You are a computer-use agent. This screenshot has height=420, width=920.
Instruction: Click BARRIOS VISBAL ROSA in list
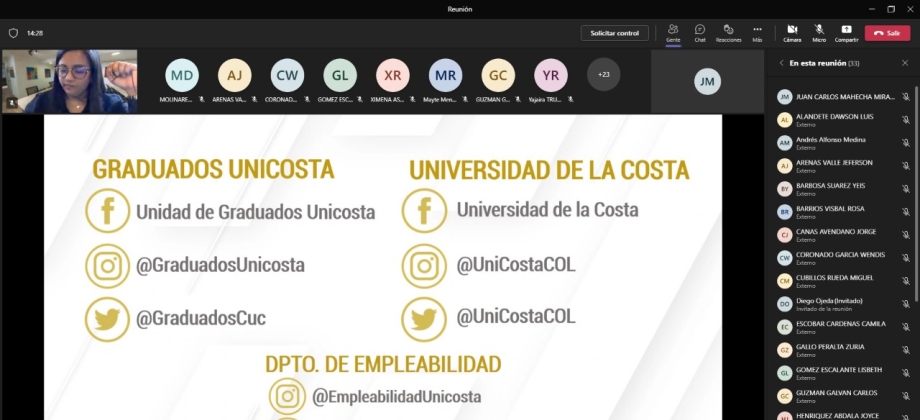click(x=843, y=212)
